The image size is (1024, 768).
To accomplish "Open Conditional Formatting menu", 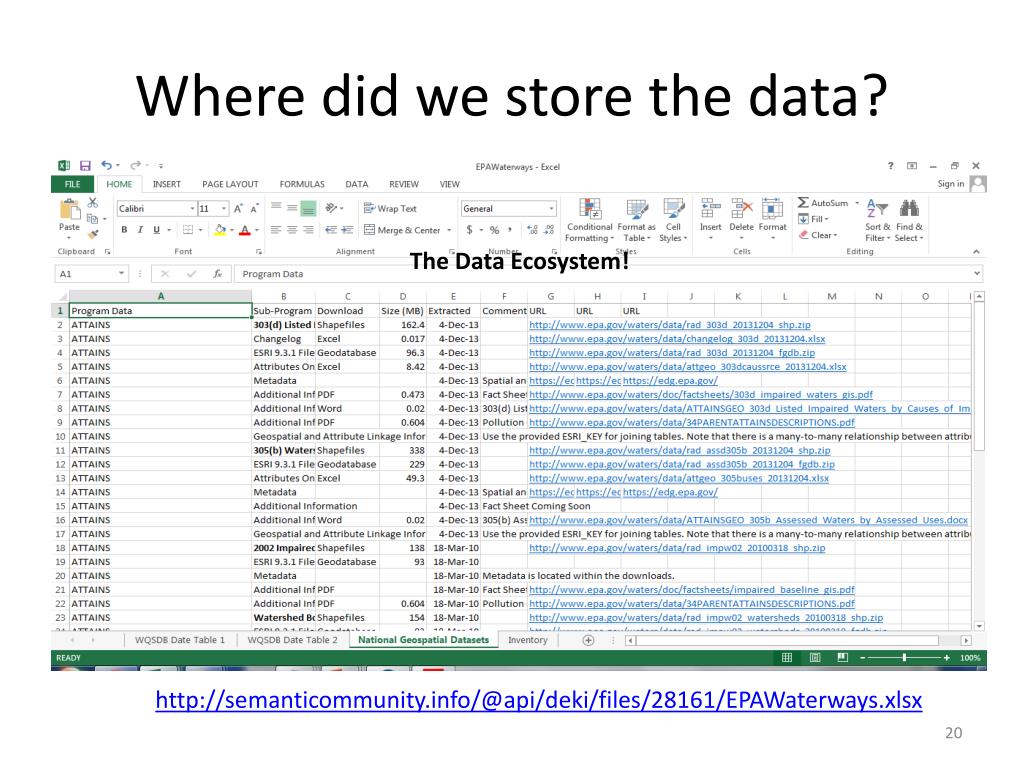I will point(590,220).
